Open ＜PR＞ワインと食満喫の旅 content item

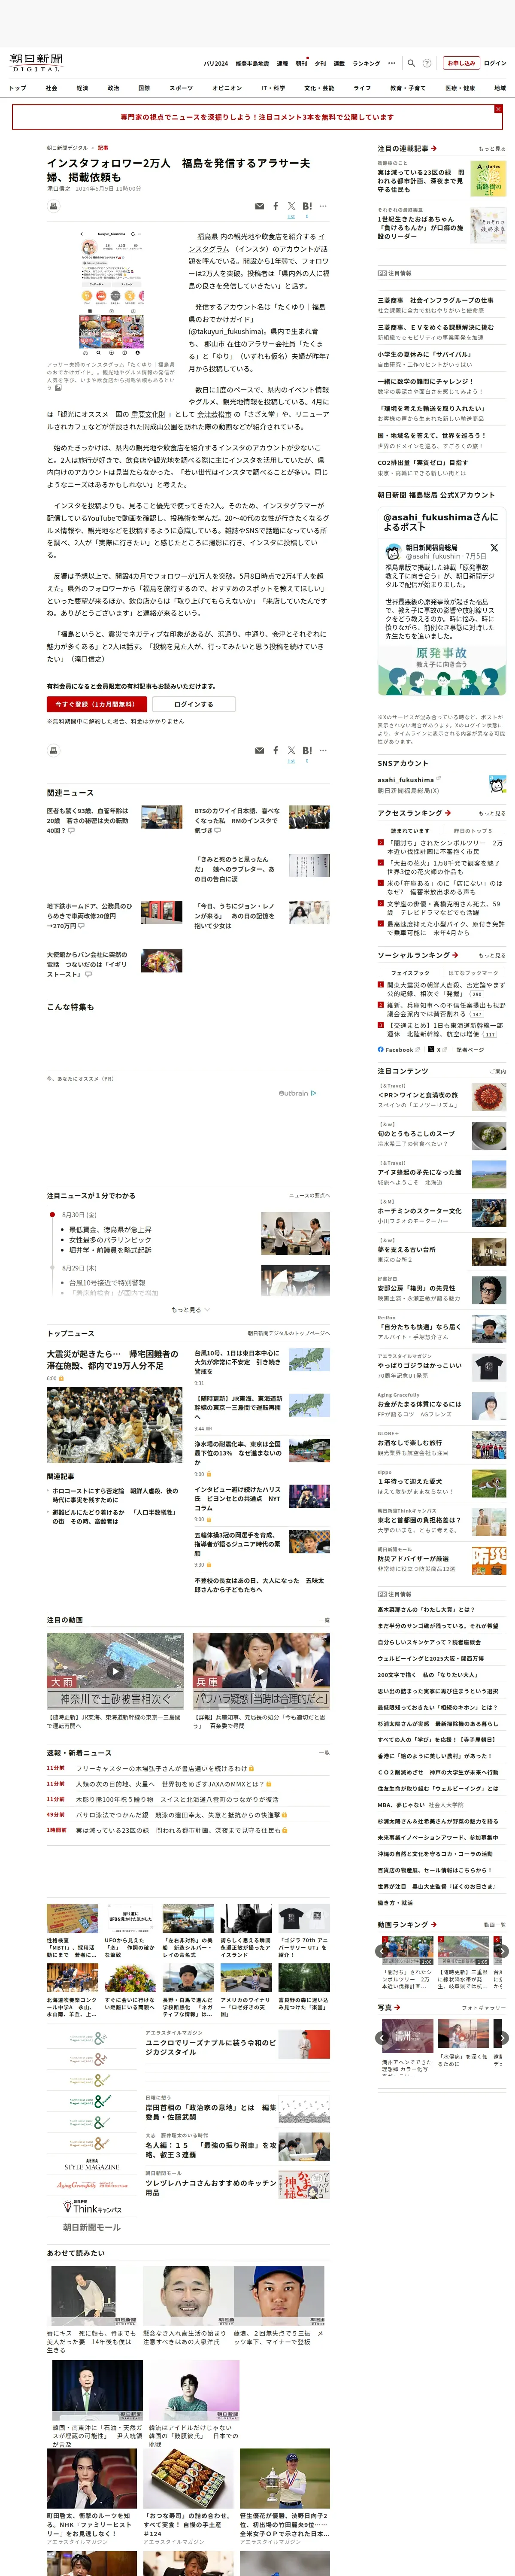[x=418, y=1095]
